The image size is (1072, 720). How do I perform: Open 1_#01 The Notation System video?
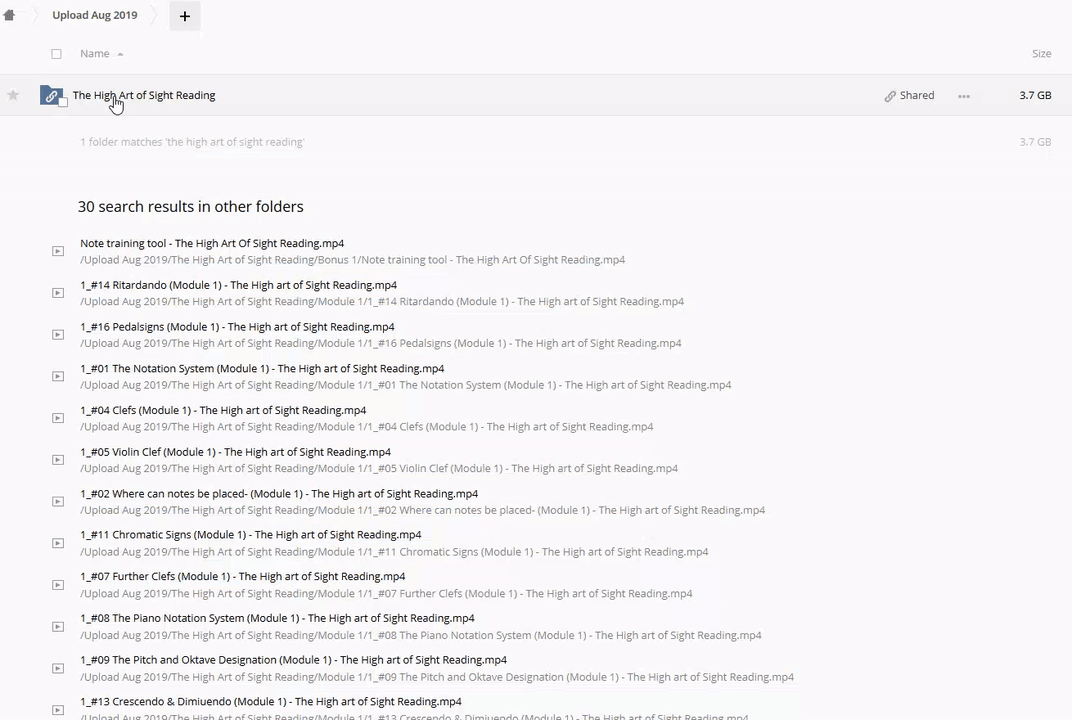click(262, 368)
